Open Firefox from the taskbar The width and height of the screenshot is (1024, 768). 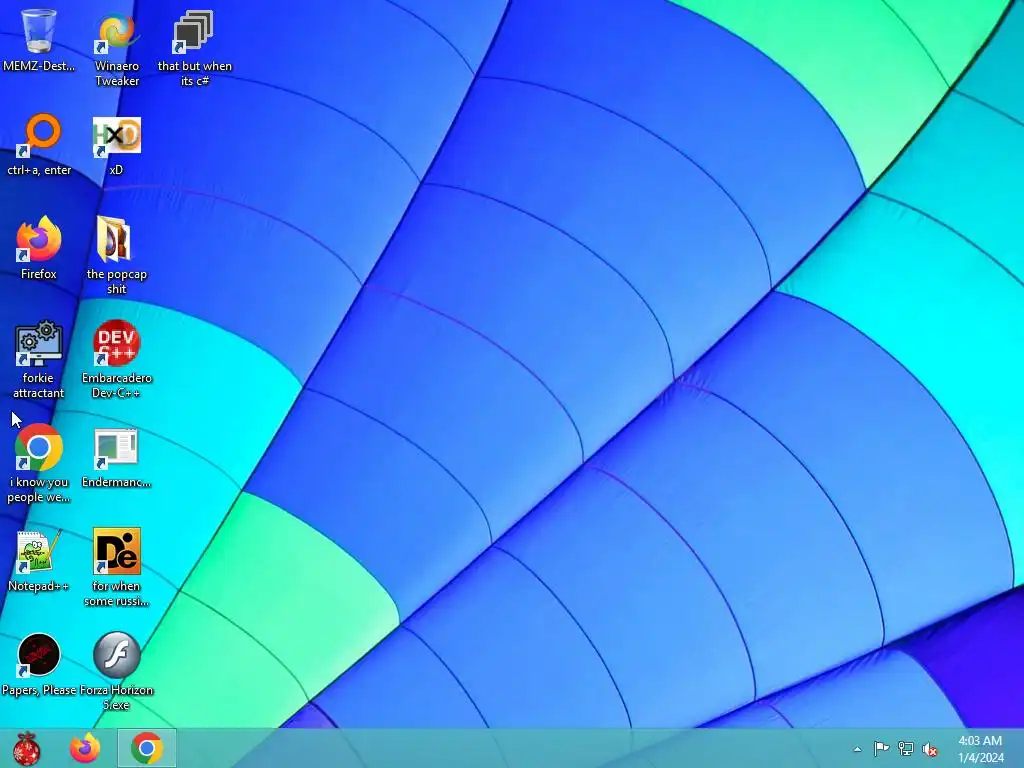[86, 748]
